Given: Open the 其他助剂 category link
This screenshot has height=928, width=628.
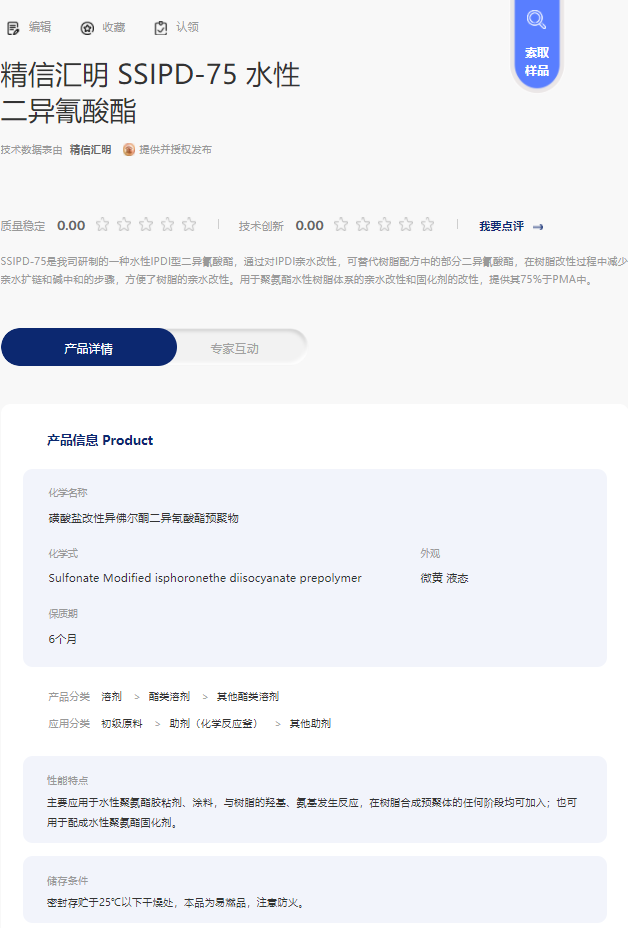Looking at the screenshot, I should 310,723.
